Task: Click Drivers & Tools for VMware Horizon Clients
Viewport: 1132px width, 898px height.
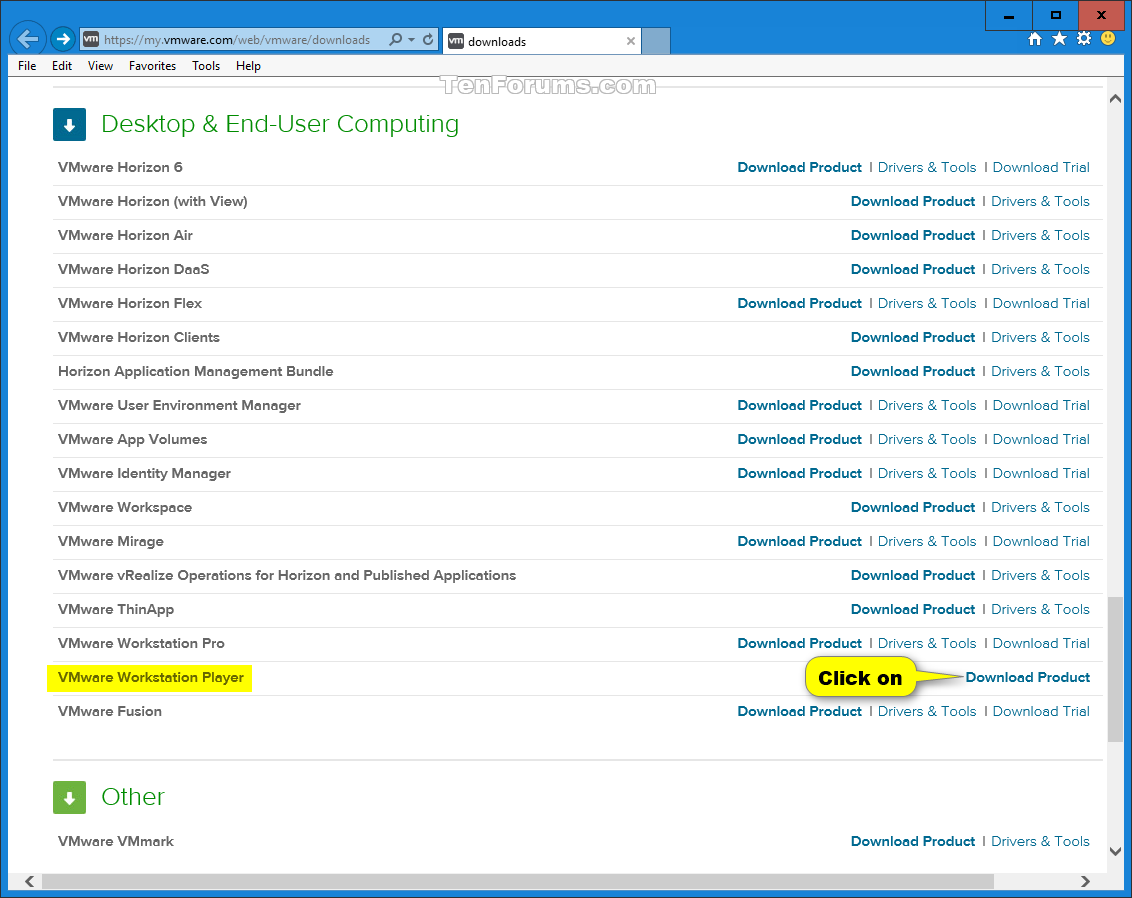Action: point(1040,337)
